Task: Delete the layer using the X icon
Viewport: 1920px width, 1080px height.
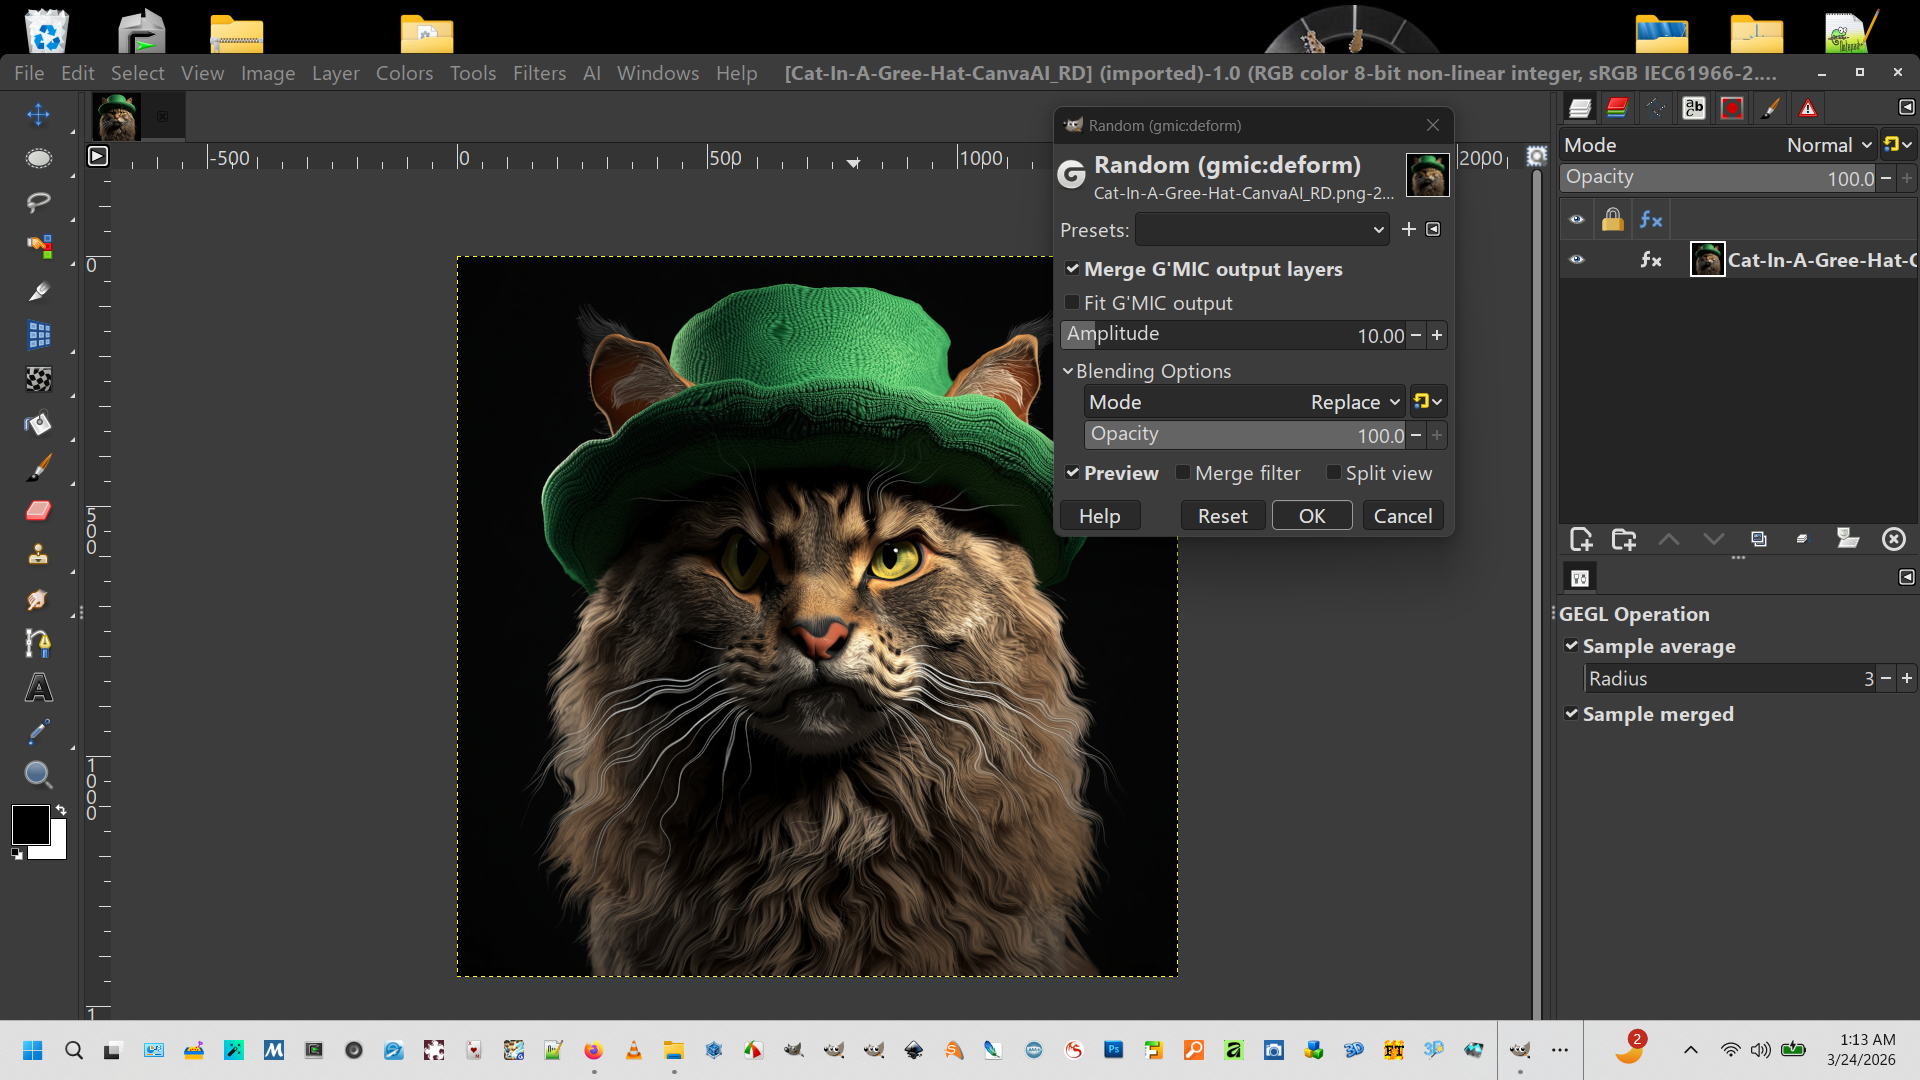Action: (1894, 540)
